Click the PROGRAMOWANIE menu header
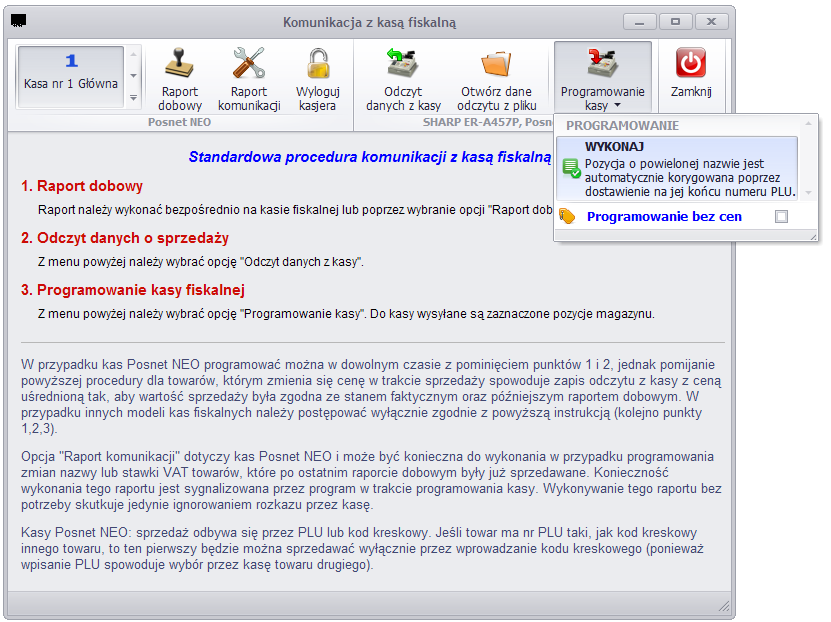The image size is (831, 622). (622, 126)
